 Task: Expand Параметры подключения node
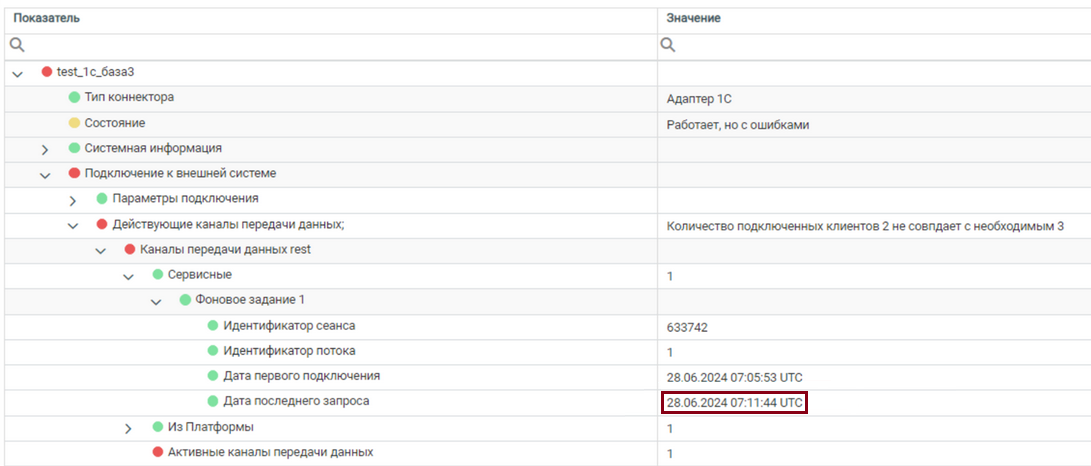[73, 200]
